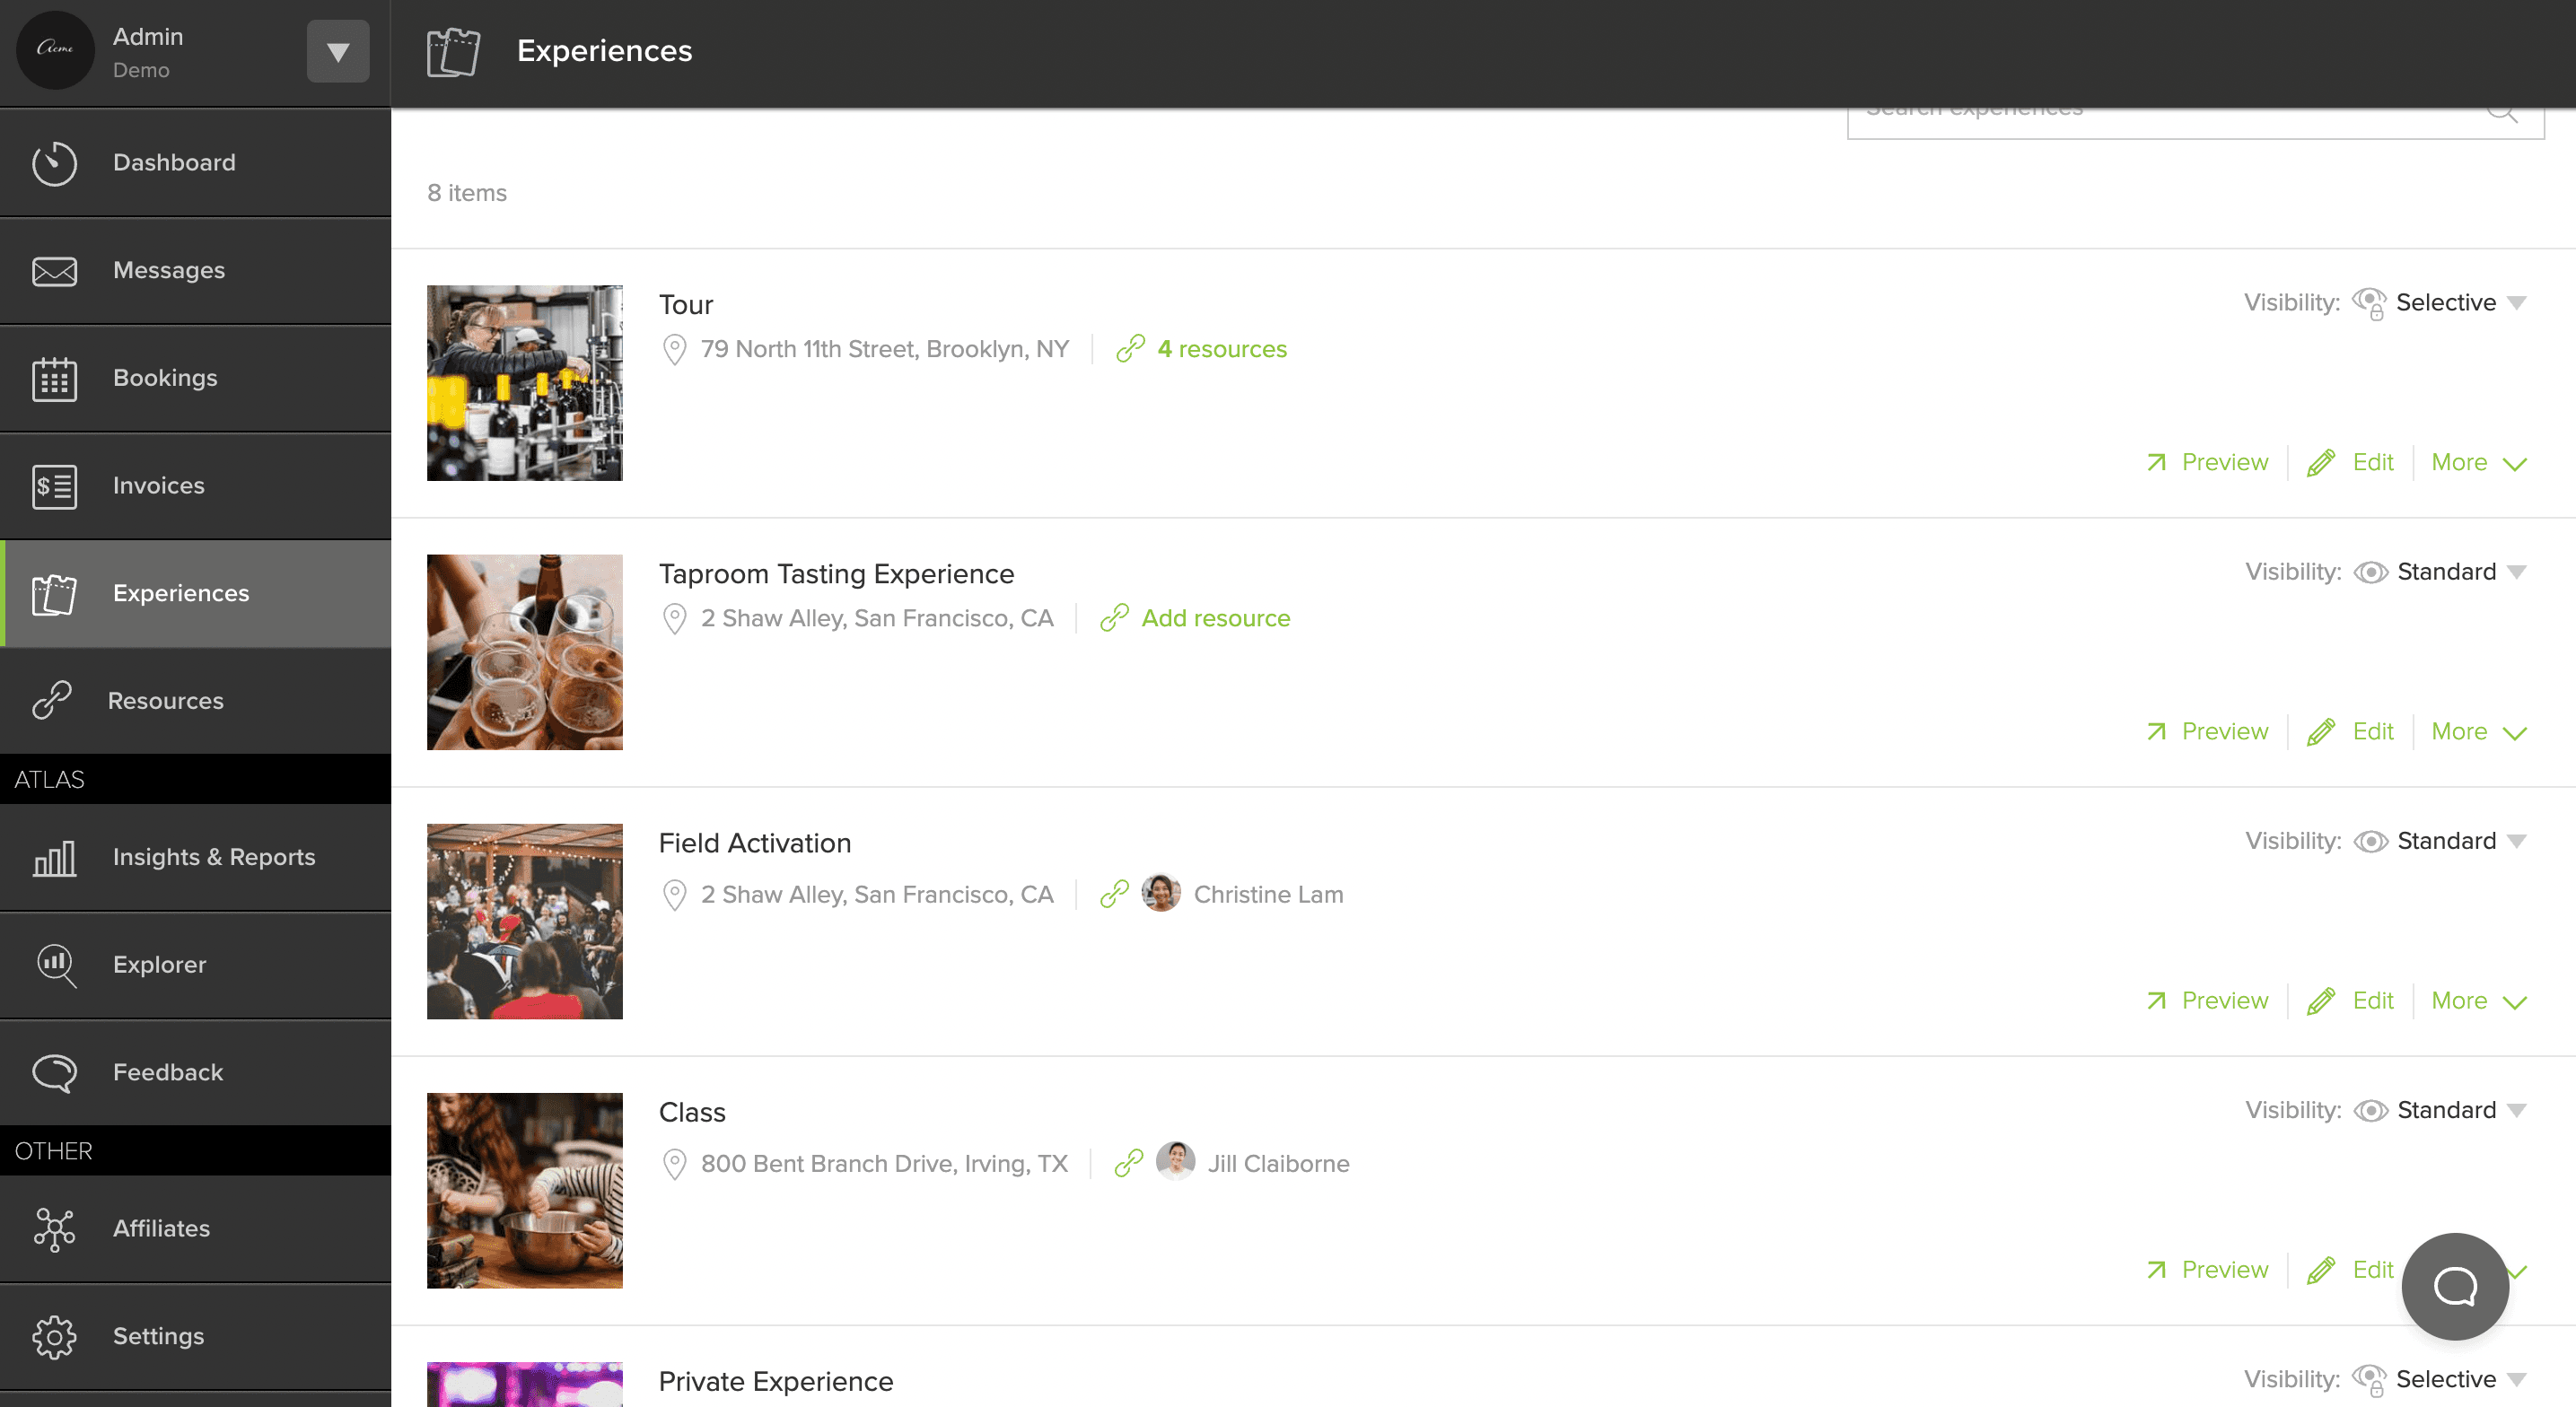Viewport: 2576px width, 1407px height.
Task: Click the Explorer magnifier chart icon
Action: point(55,965)
